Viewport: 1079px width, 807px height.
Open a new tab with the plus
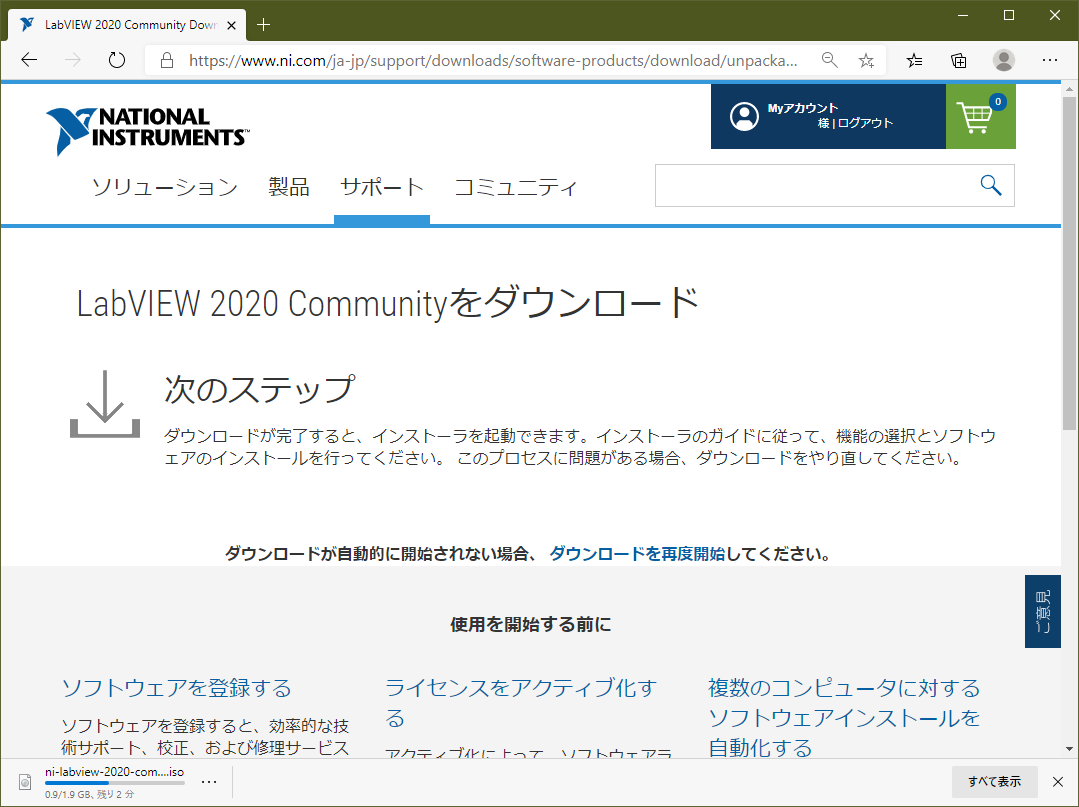pos(263,25)
